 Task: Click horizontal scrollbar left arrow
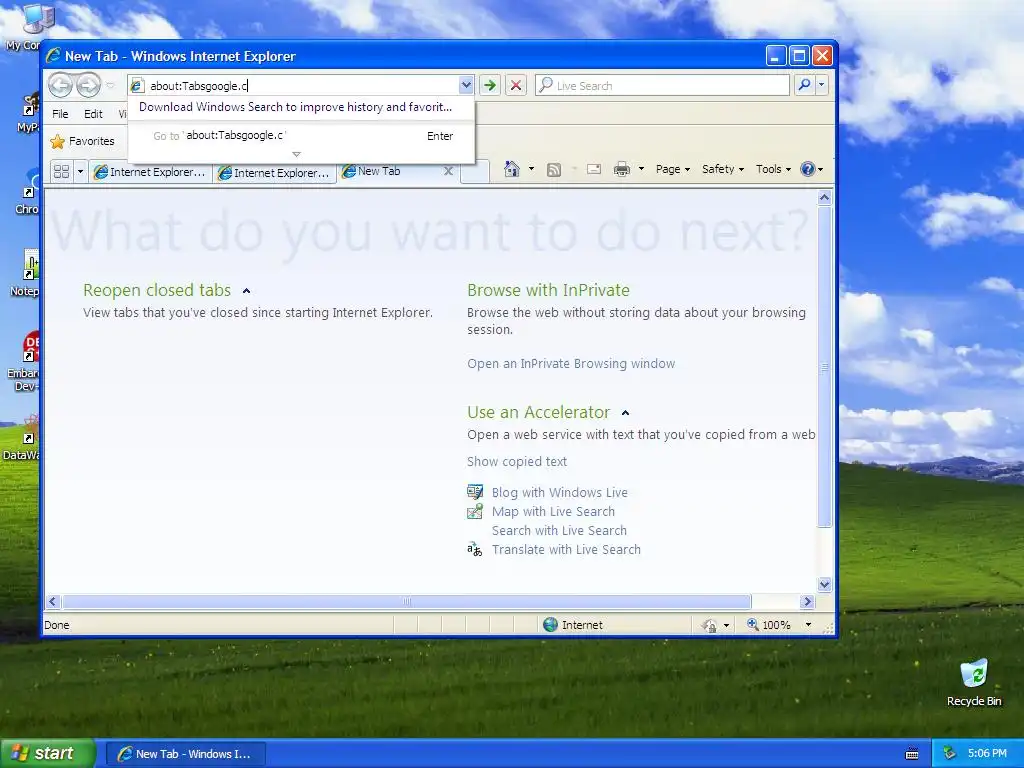click(54, 601)
